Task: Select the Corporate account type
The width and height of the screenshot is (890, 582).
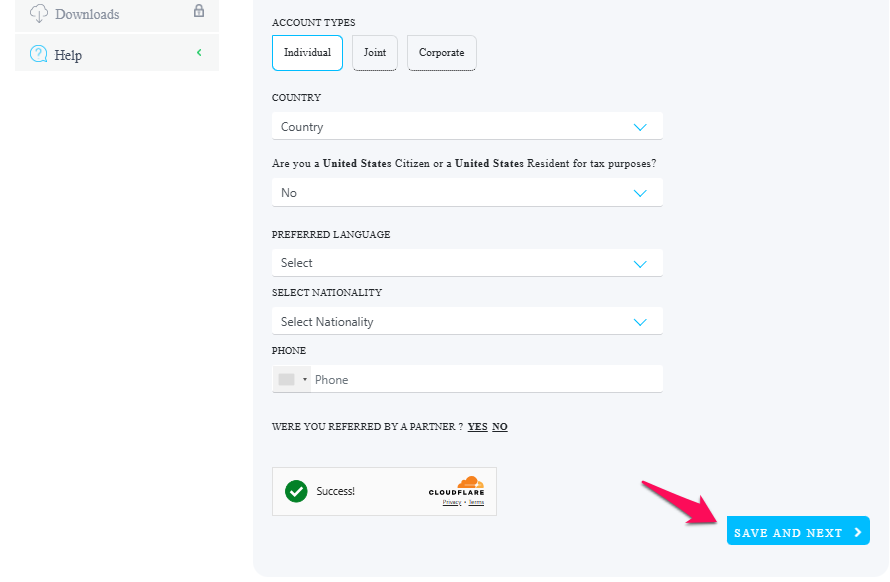Action: [442, 53]
